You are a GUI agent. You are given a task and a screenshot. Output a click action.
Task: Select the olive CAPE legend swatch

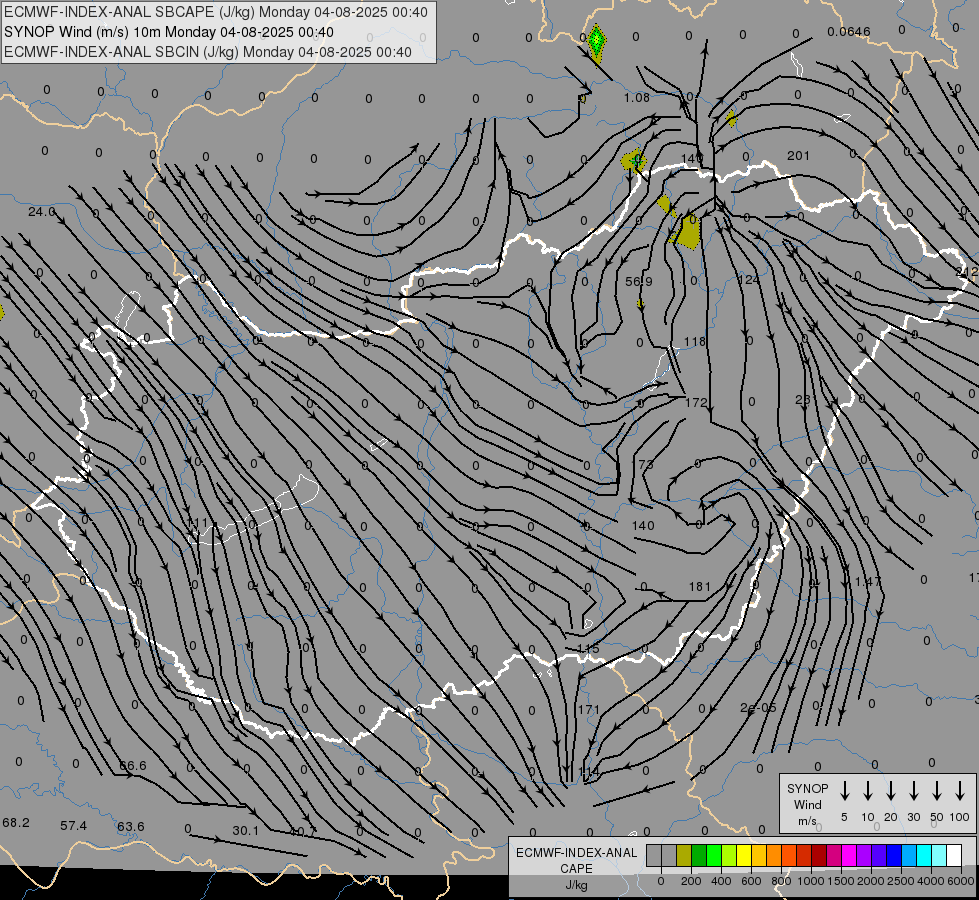[684, 855]
